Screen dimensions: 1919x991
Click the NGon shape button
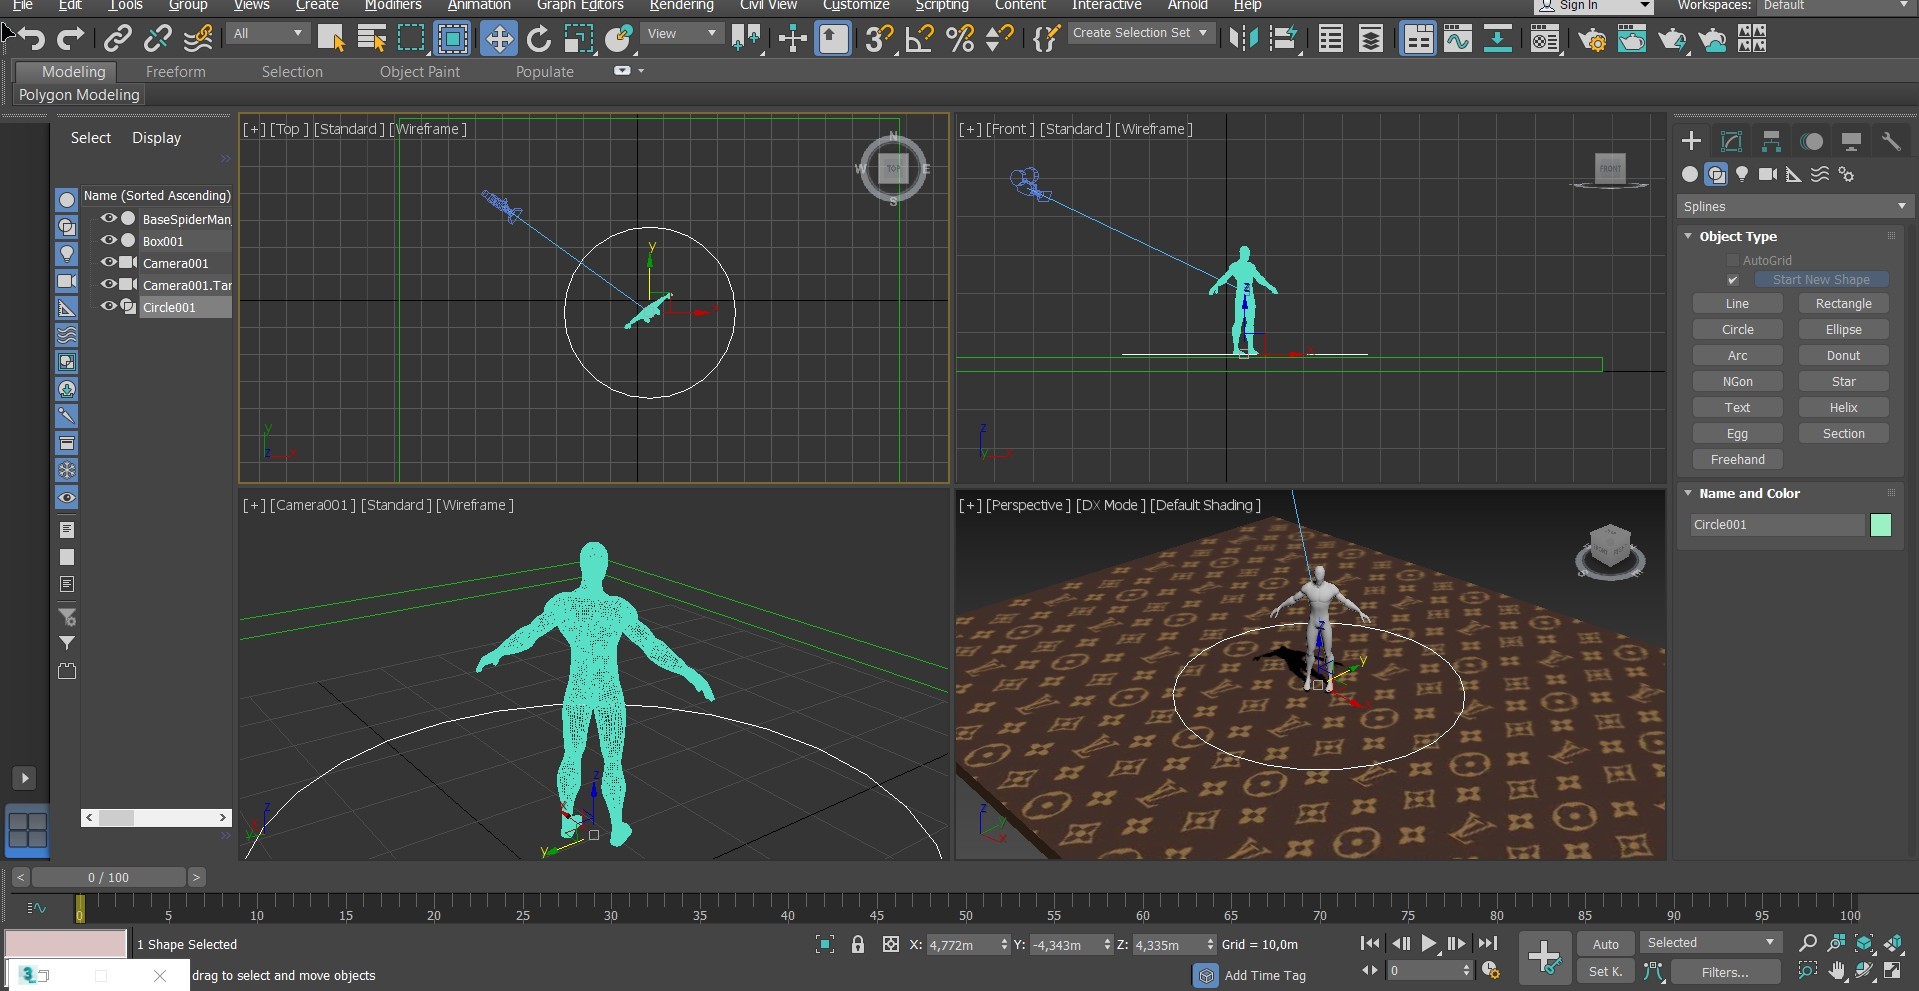coord(1737,382)
